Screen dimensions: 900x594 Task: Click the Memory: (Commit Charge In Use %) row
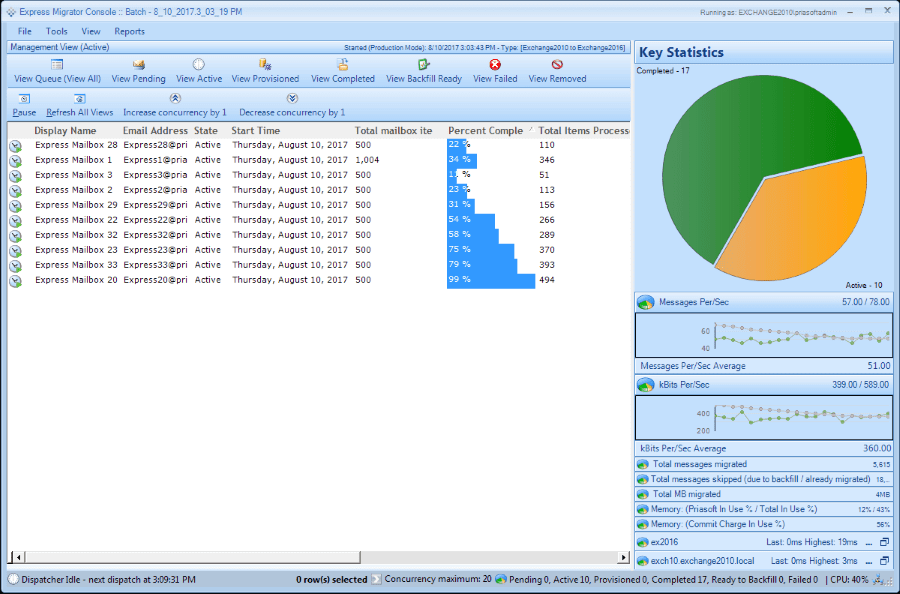pos(765,524)
